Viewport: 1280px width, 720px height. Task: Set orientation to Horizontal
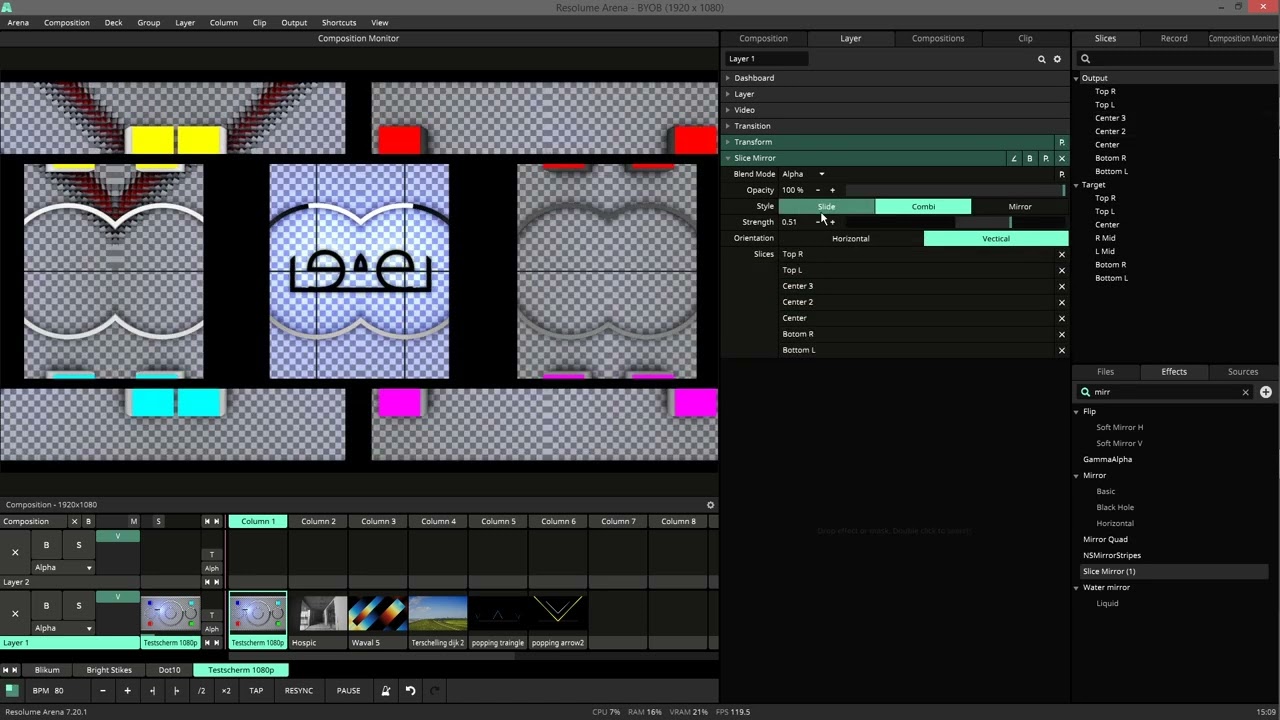(851, 238)
